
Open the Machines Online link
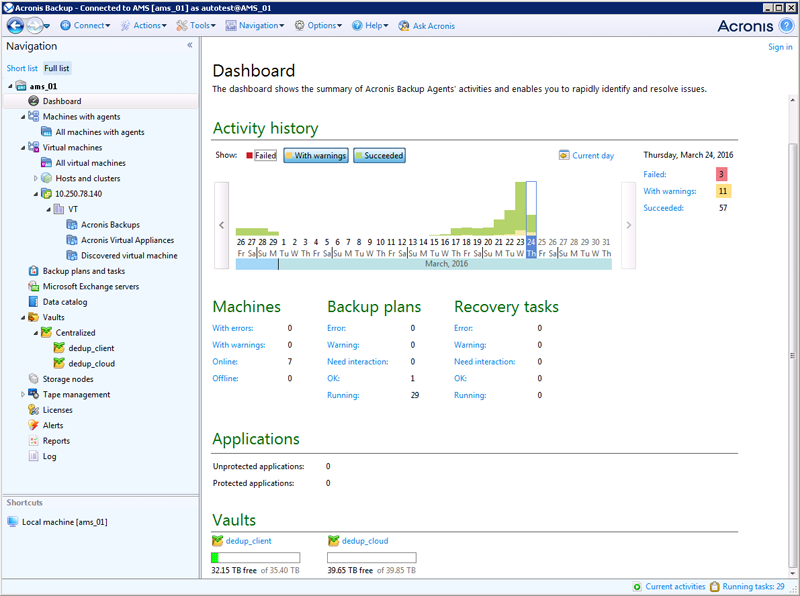tap(225, 362)
